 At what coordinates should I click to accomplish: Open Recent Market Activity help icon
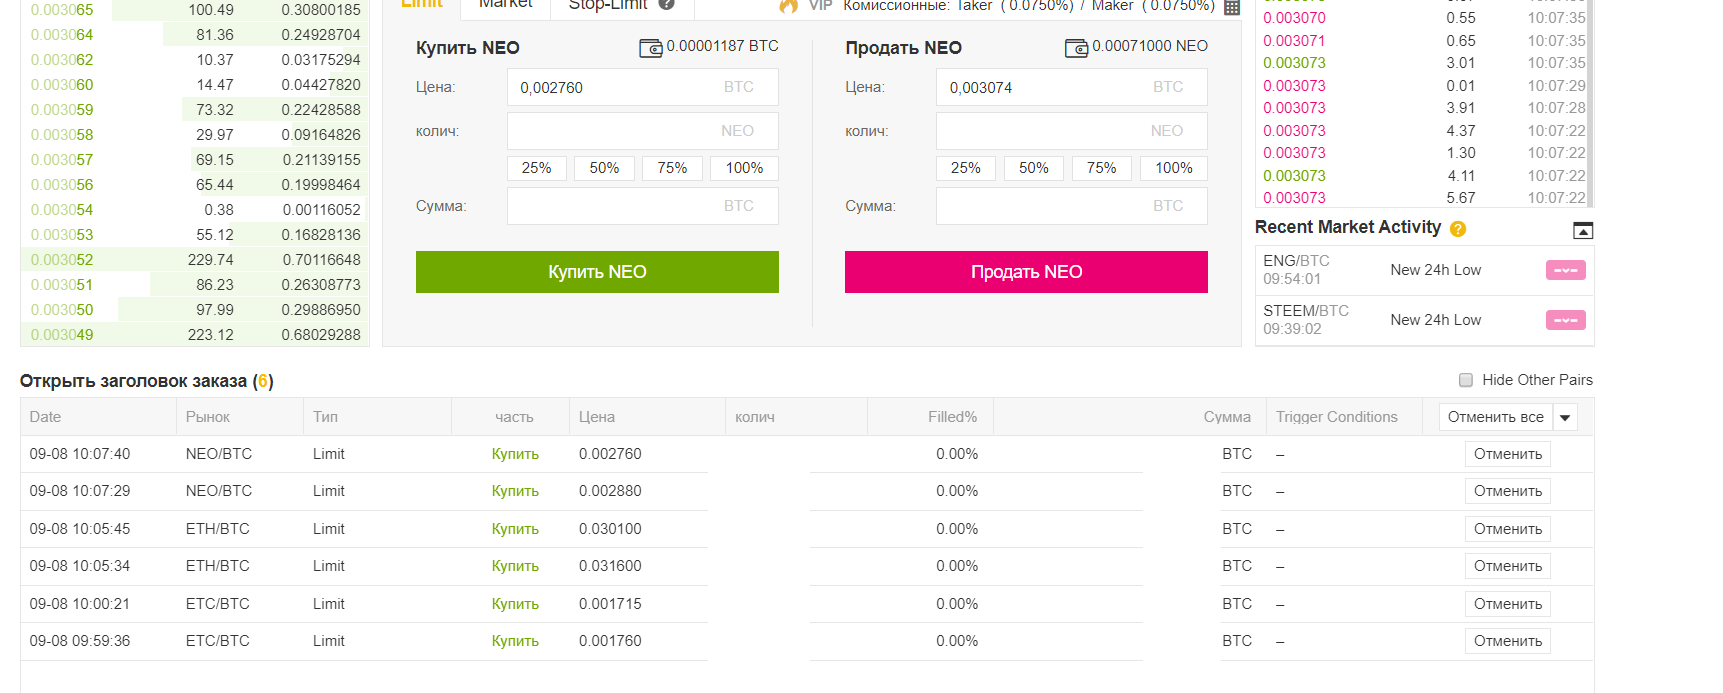1458,229
